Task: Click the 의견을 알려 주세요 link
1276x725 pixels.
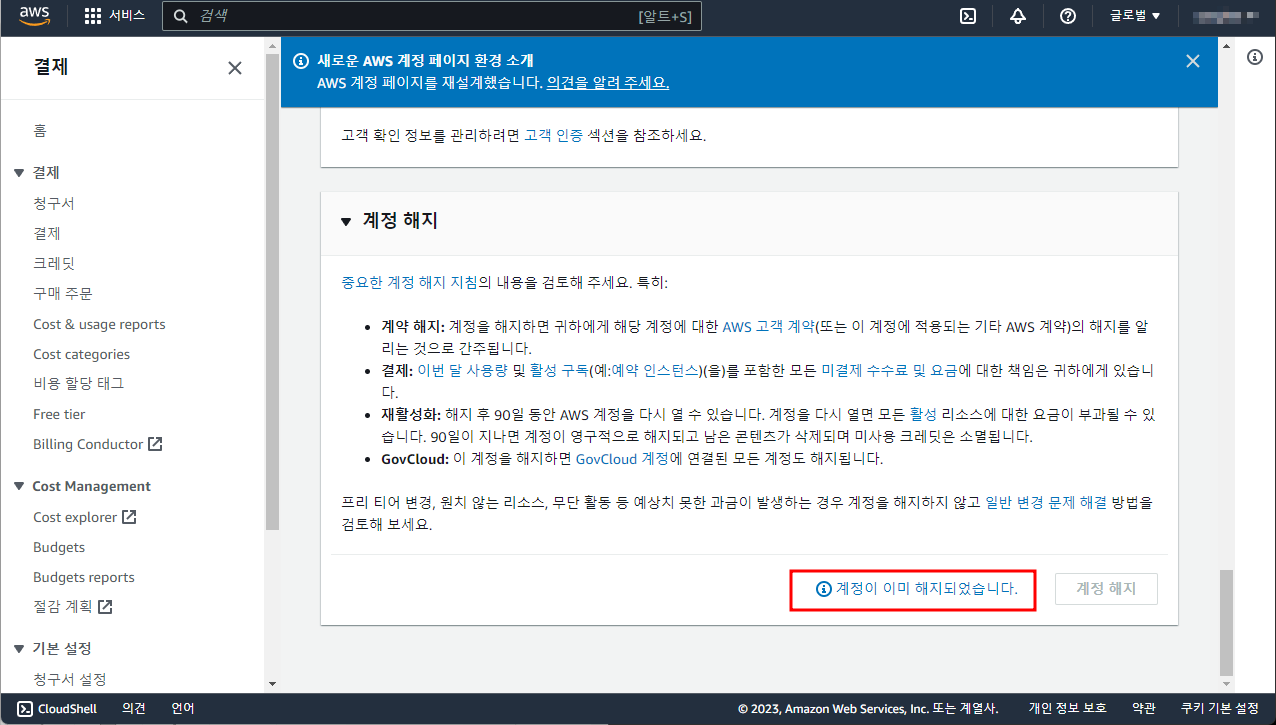Action: click(x=607, y=82)
